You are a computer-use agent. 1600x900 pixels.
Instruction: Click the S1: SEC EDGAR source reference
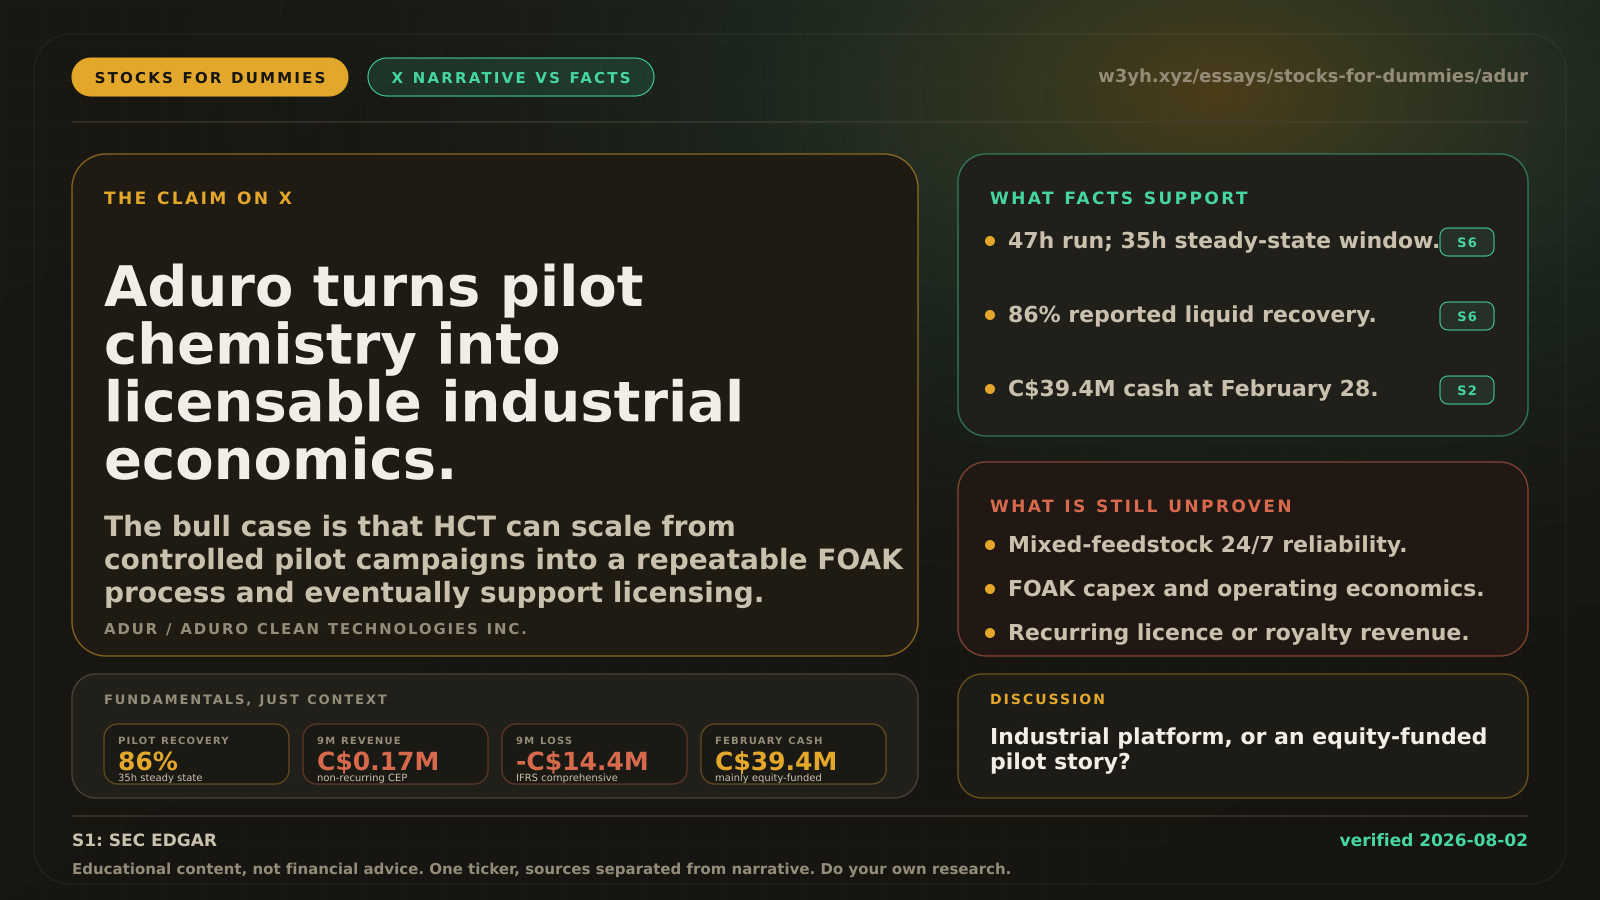144,840
